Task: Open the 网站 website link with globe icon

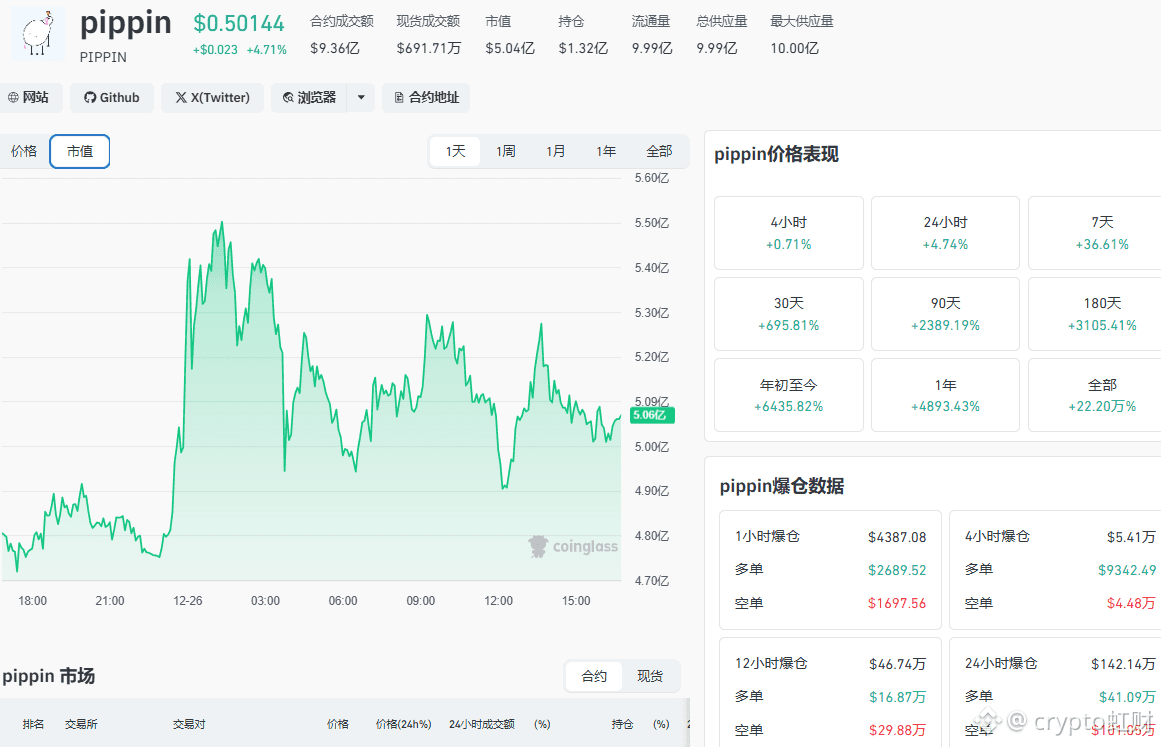Action: point(30,98)
